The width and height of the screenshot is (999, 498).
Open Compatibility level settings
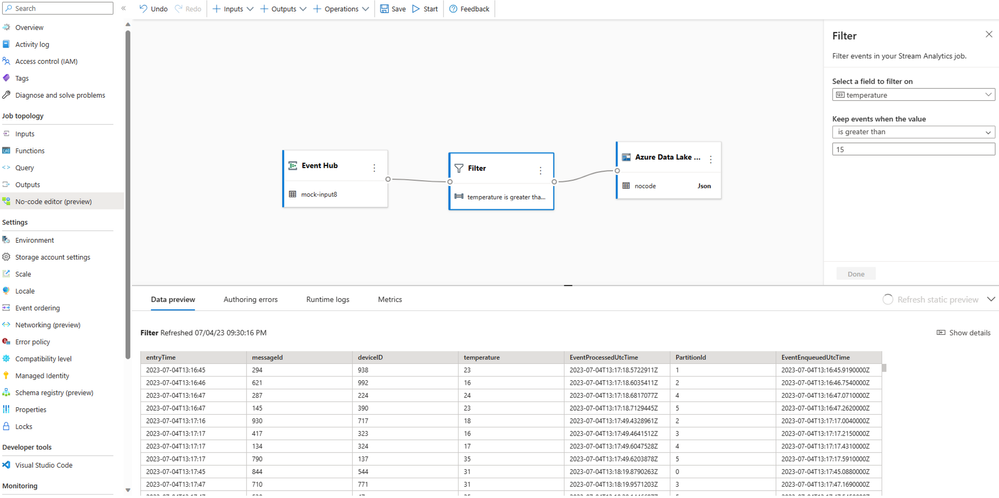43,359
